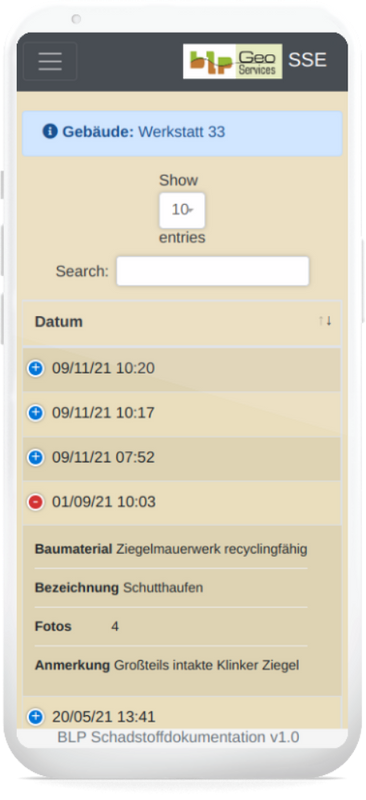Click the Datum column header
The image size is (366, 800).
(182, 322)
